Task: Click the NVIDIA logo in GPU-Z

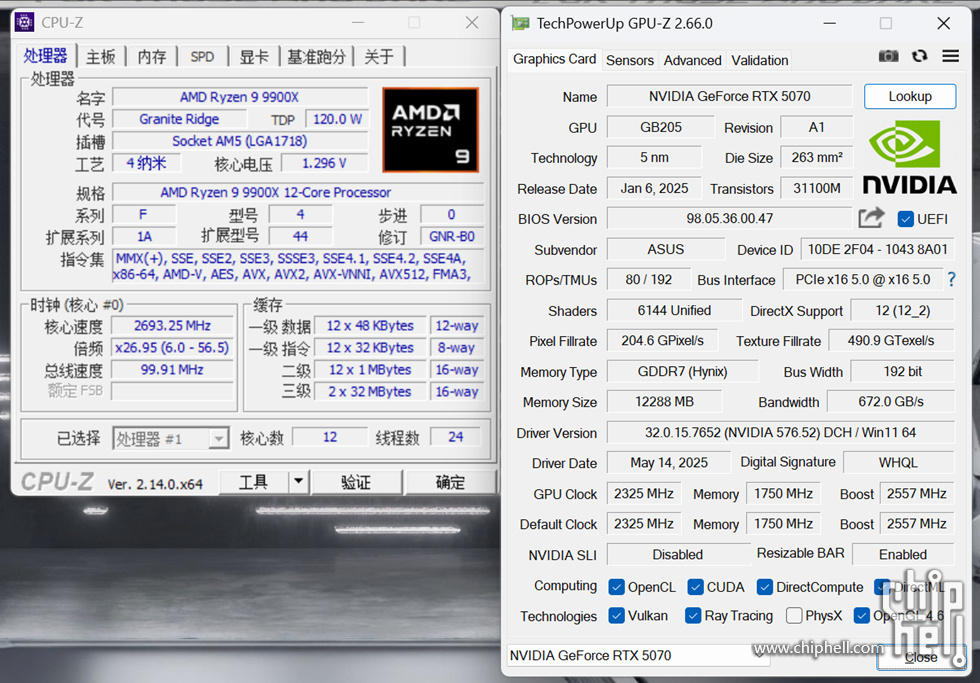Action: (909, 156)
